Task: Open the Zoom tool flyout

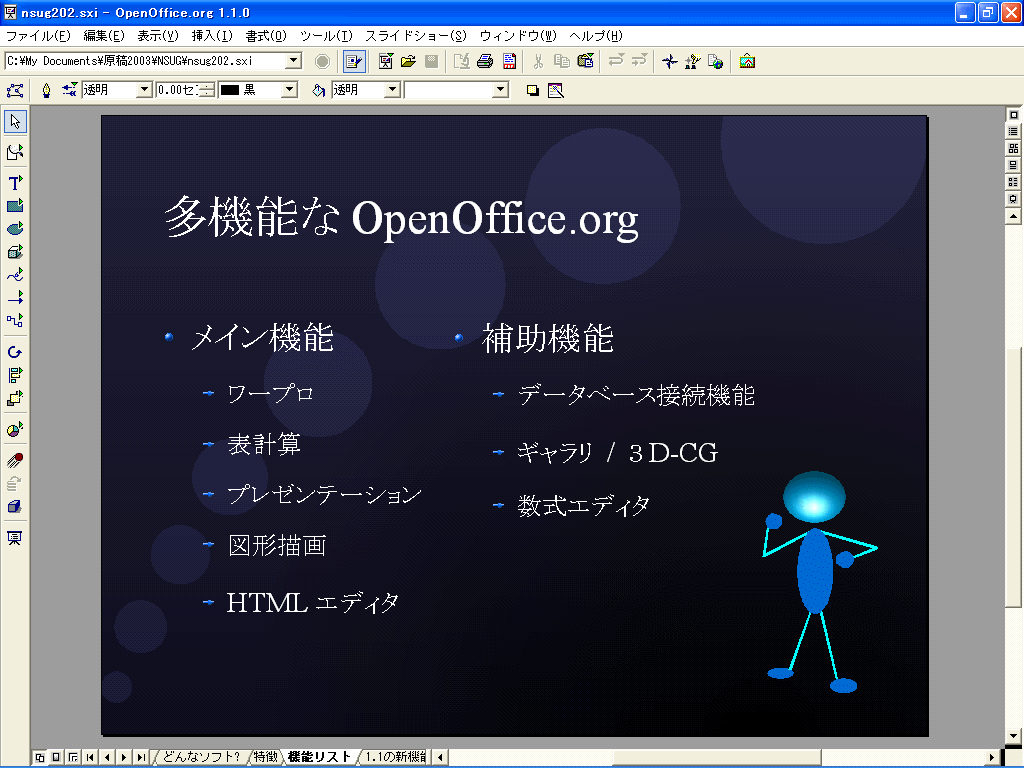Action: (x=15, y=152)
